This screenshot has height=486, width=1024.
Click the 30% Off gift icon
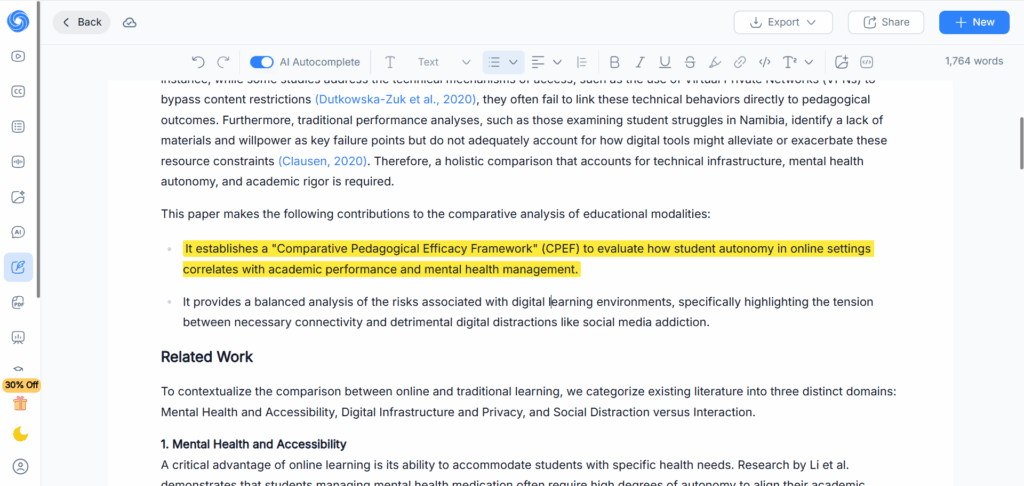tap(21, 403)
